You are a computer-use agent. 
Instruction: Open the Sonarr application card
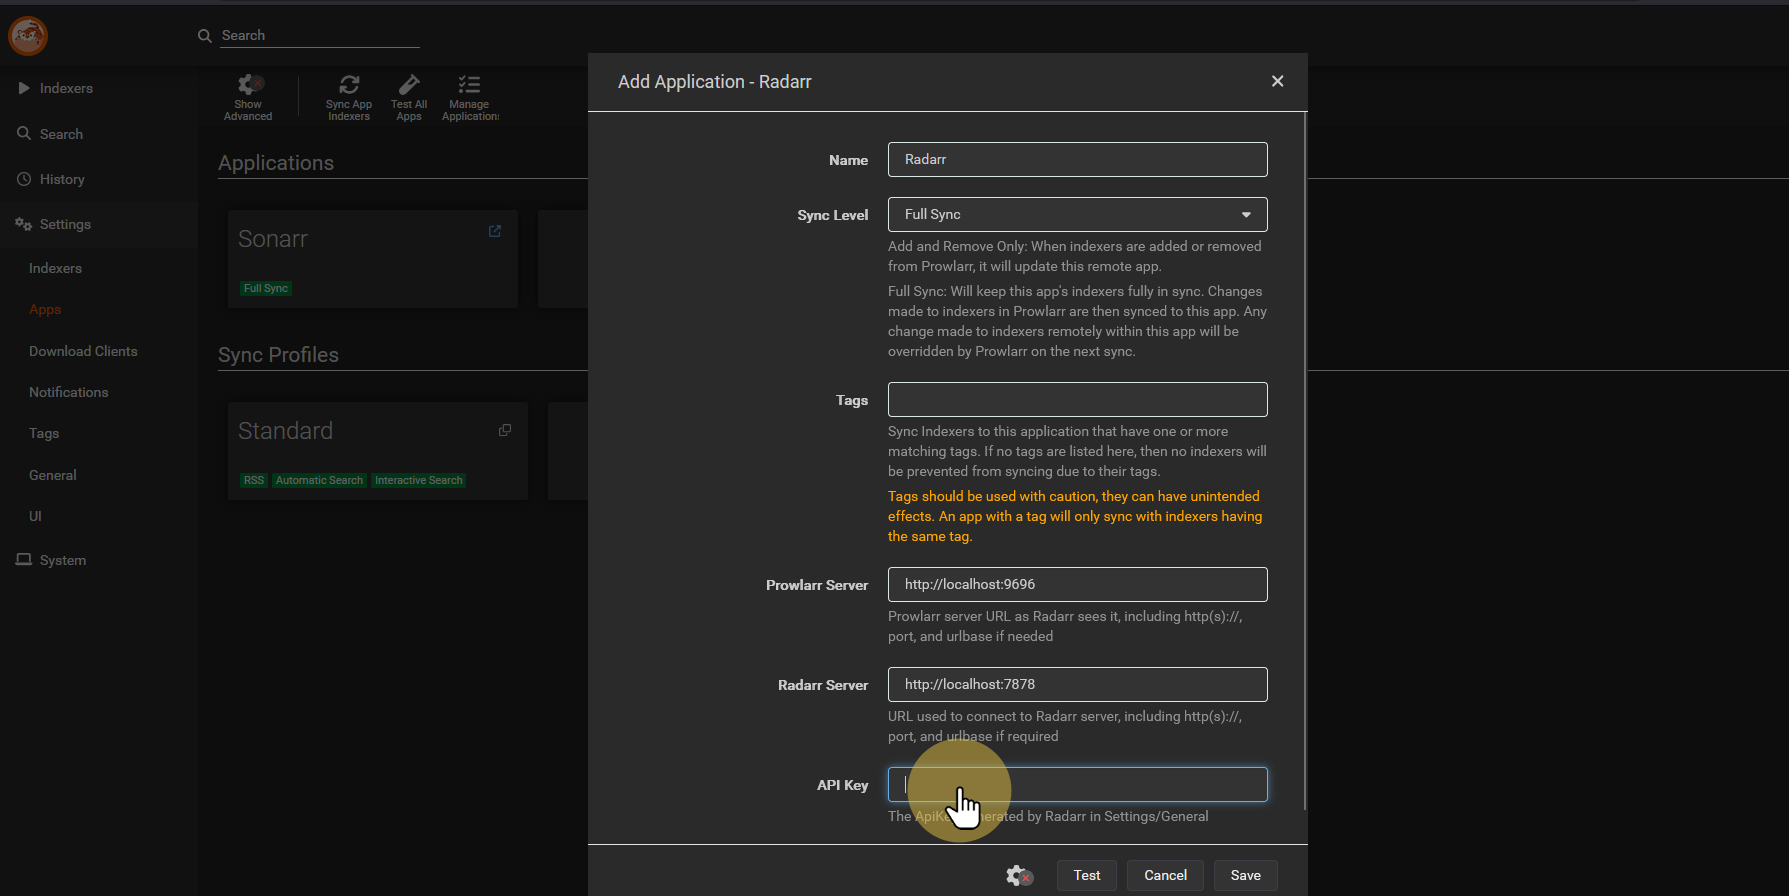373,259
